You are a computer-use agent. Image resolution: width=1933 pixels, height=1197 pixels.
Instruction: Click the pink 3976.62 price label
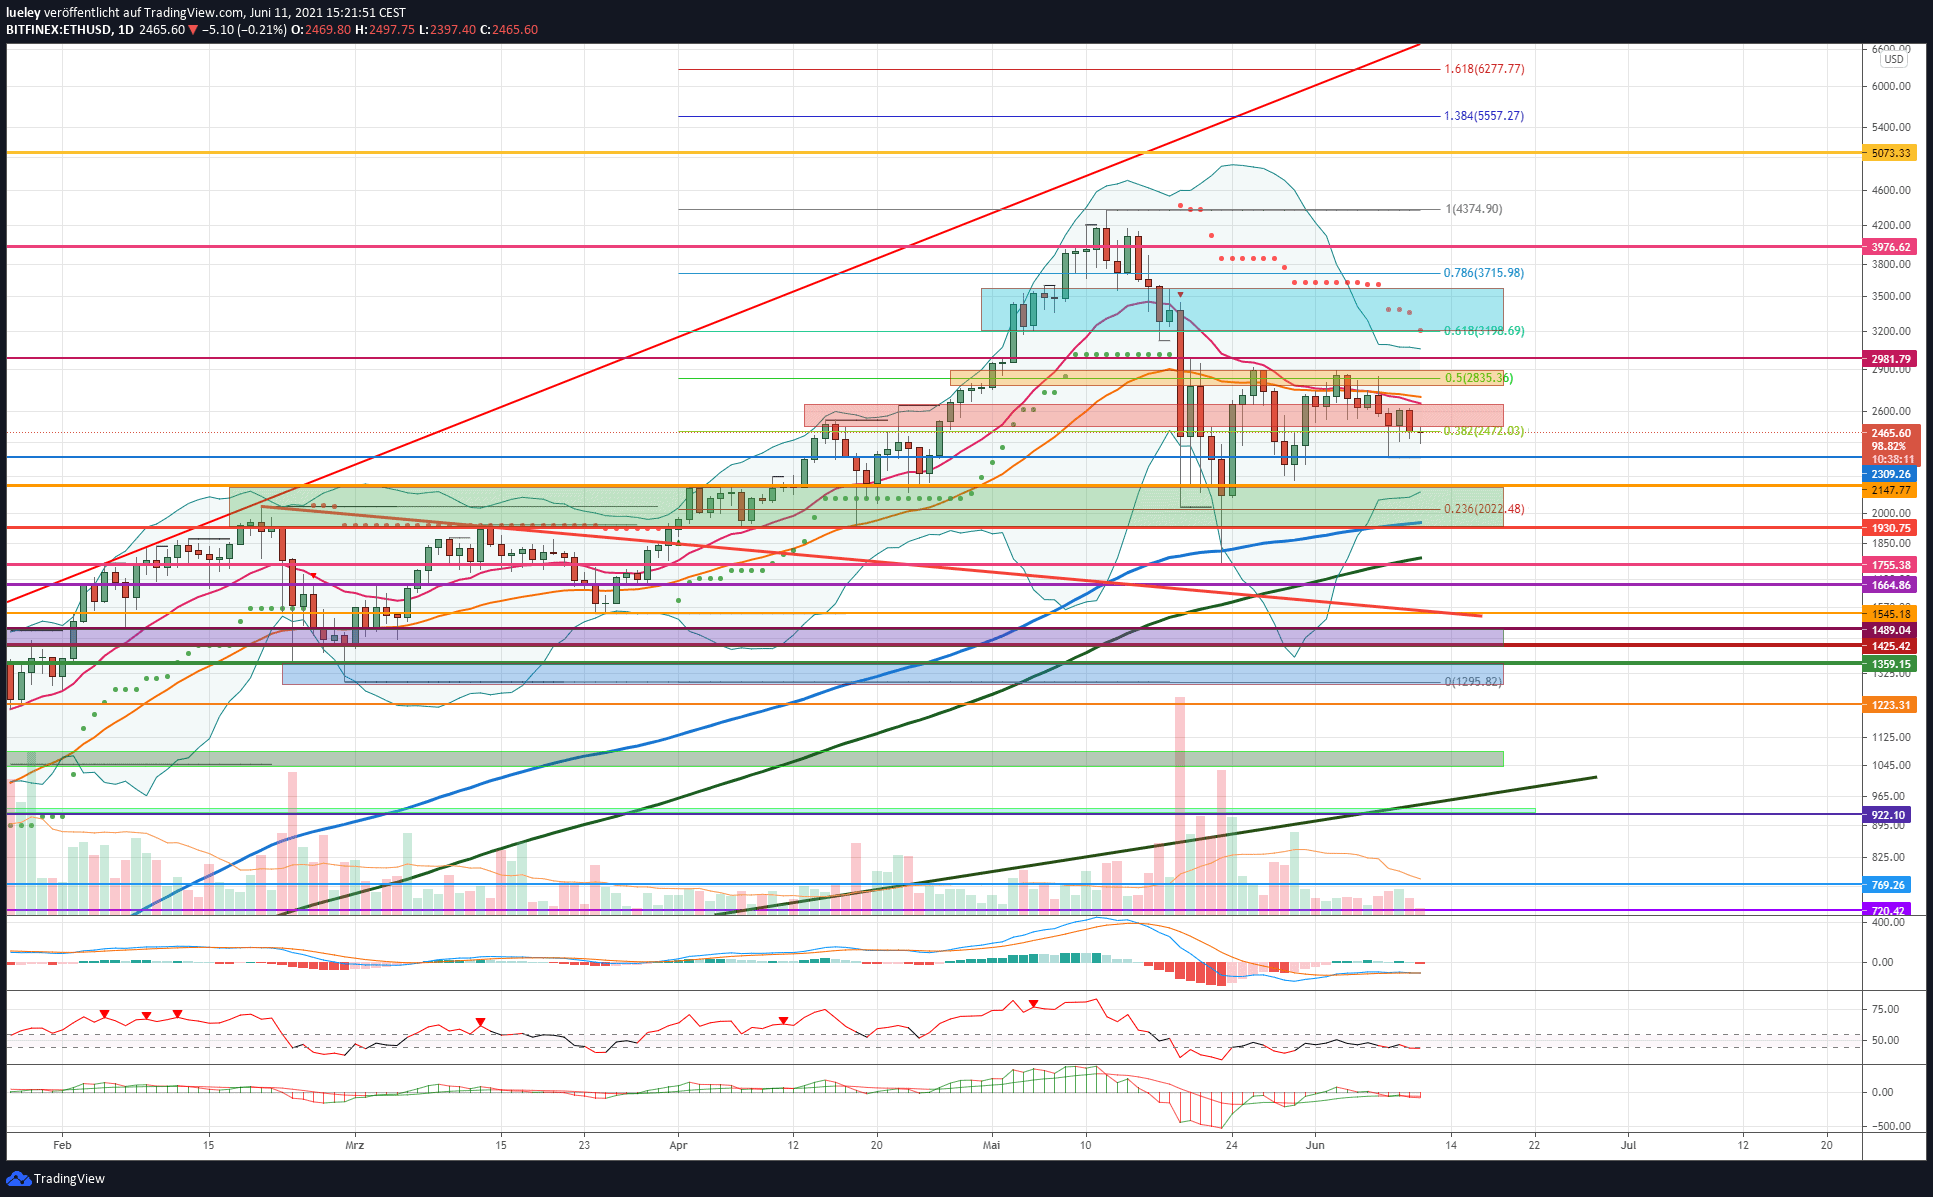coord(1890,247)
